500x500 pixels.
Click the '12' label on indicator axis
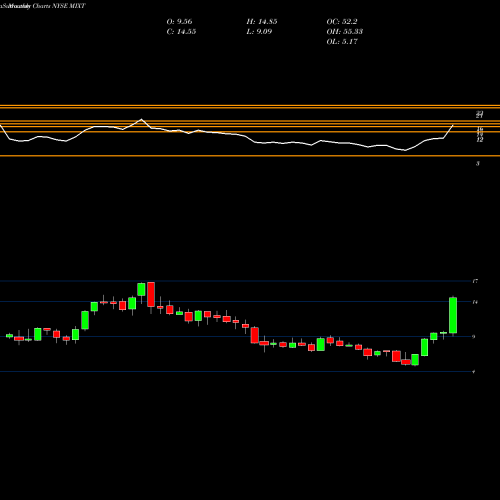(480, 140)
